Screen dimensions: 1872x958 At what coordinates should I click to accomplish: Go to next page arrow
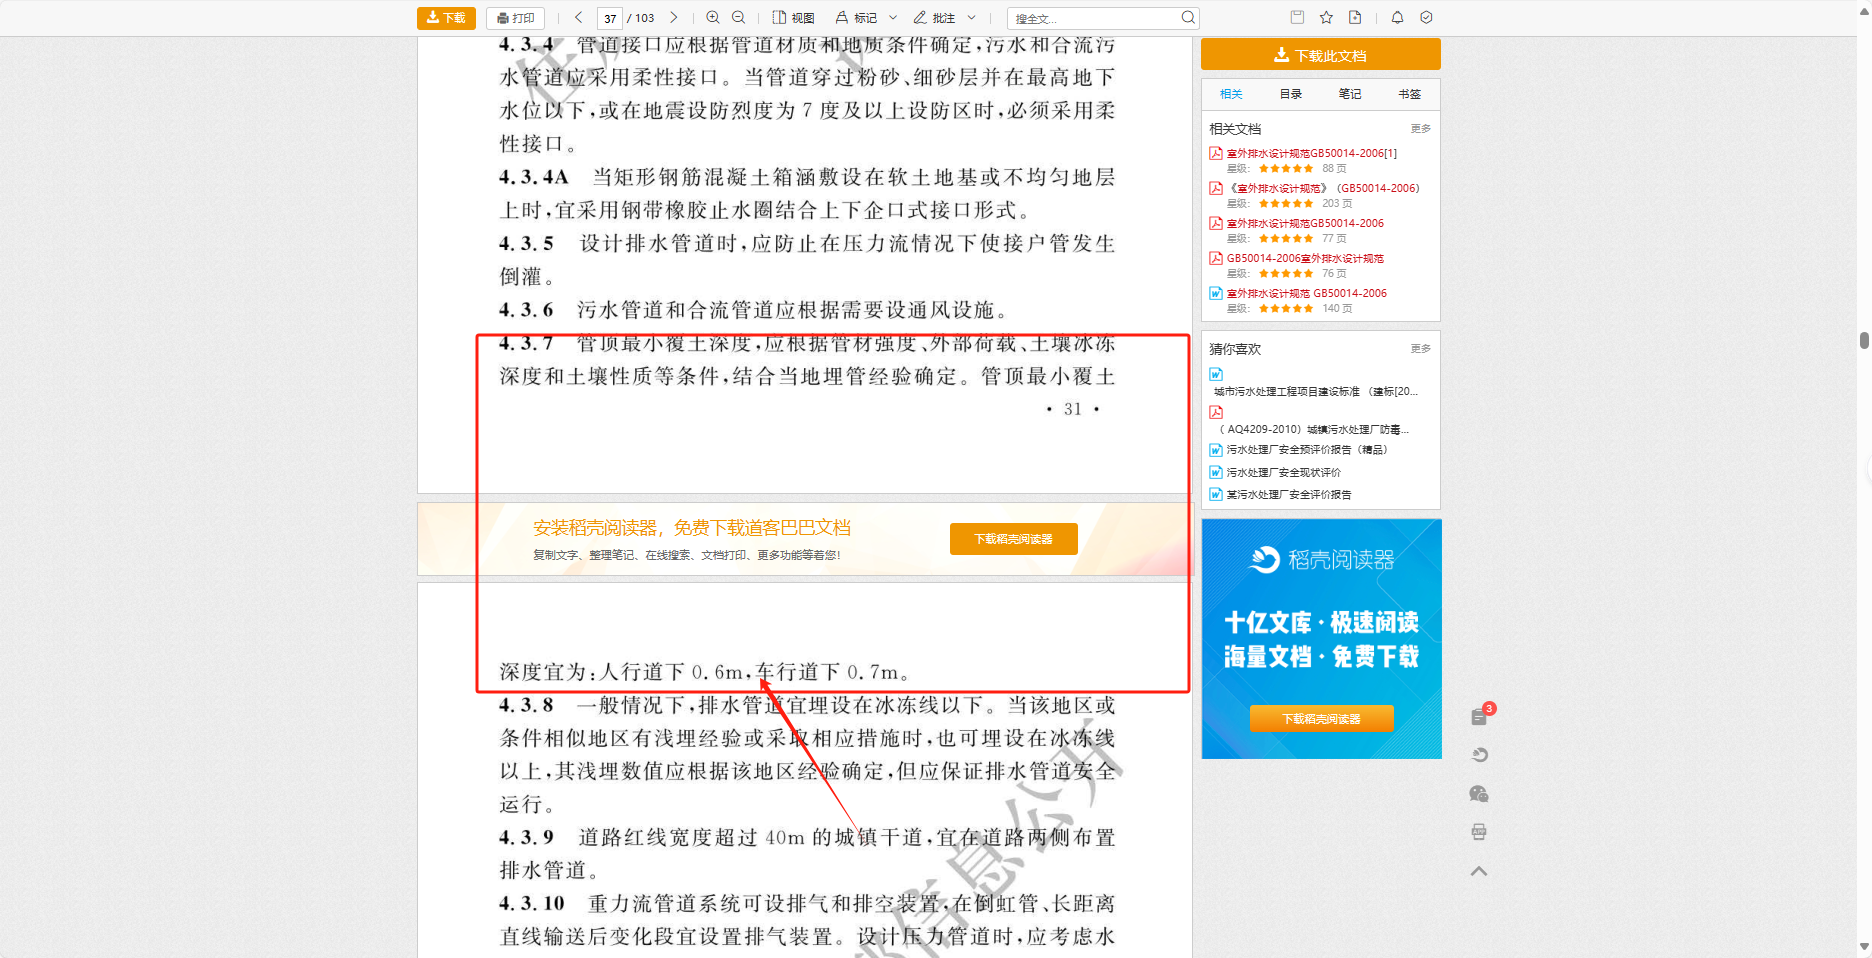click(674, 18)
